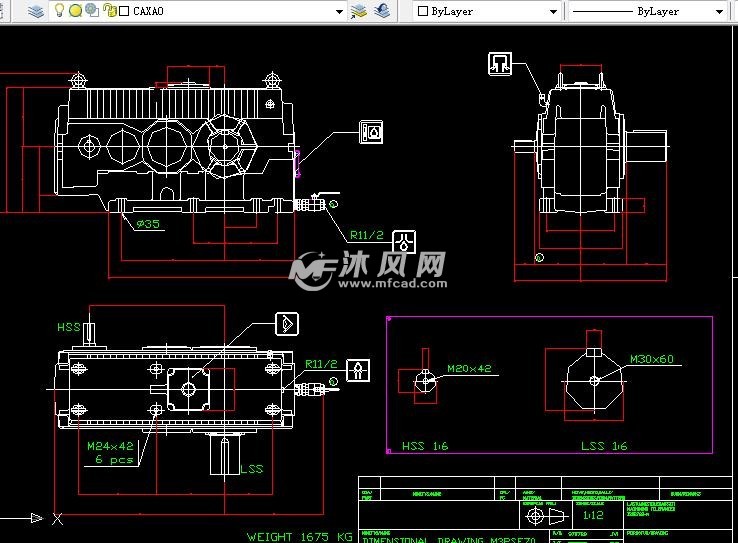Click the HSS 1:6 detail label

coord(423,446)
